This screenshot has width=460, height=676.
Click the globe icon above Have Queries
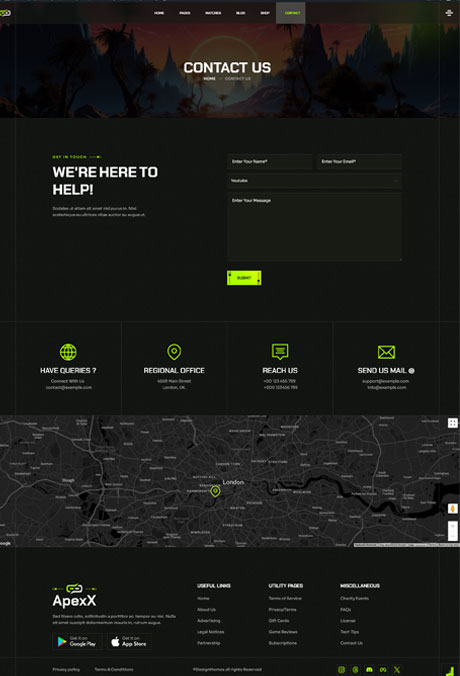(x=68, y=352)
